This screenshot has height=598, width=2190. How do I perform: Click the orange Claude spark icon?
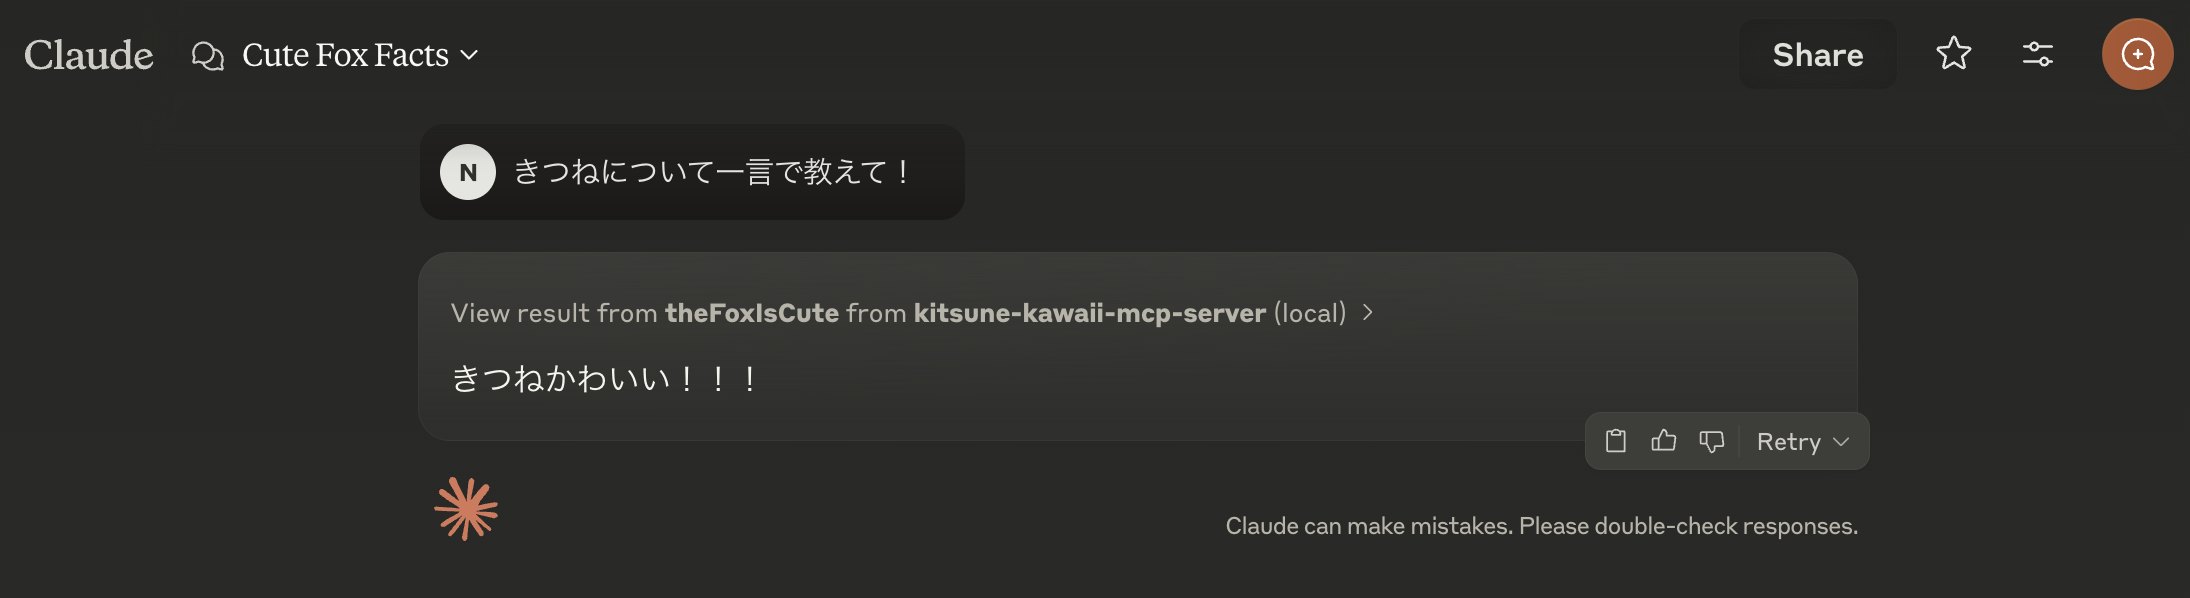466,509
